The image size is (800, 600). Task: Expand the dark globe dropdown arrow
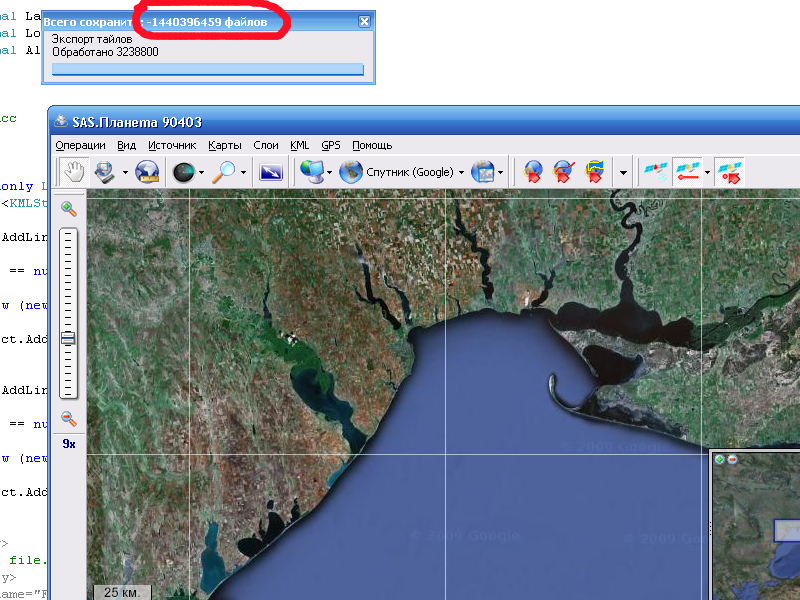(201, 172)
